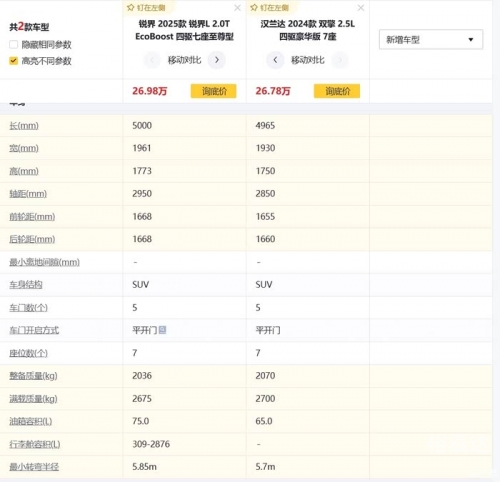Screen dimensions: 500x482
Task: Open the 车身结构 parameter link
Action: point(26,285)
